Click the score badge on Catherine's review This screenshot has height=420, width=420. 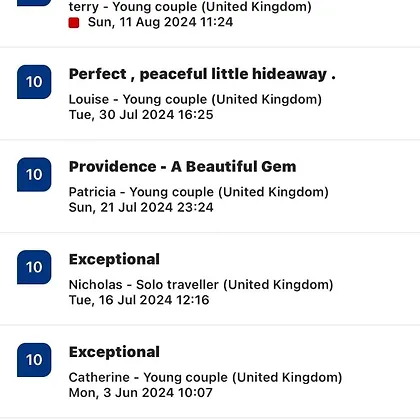coord(34,360)
